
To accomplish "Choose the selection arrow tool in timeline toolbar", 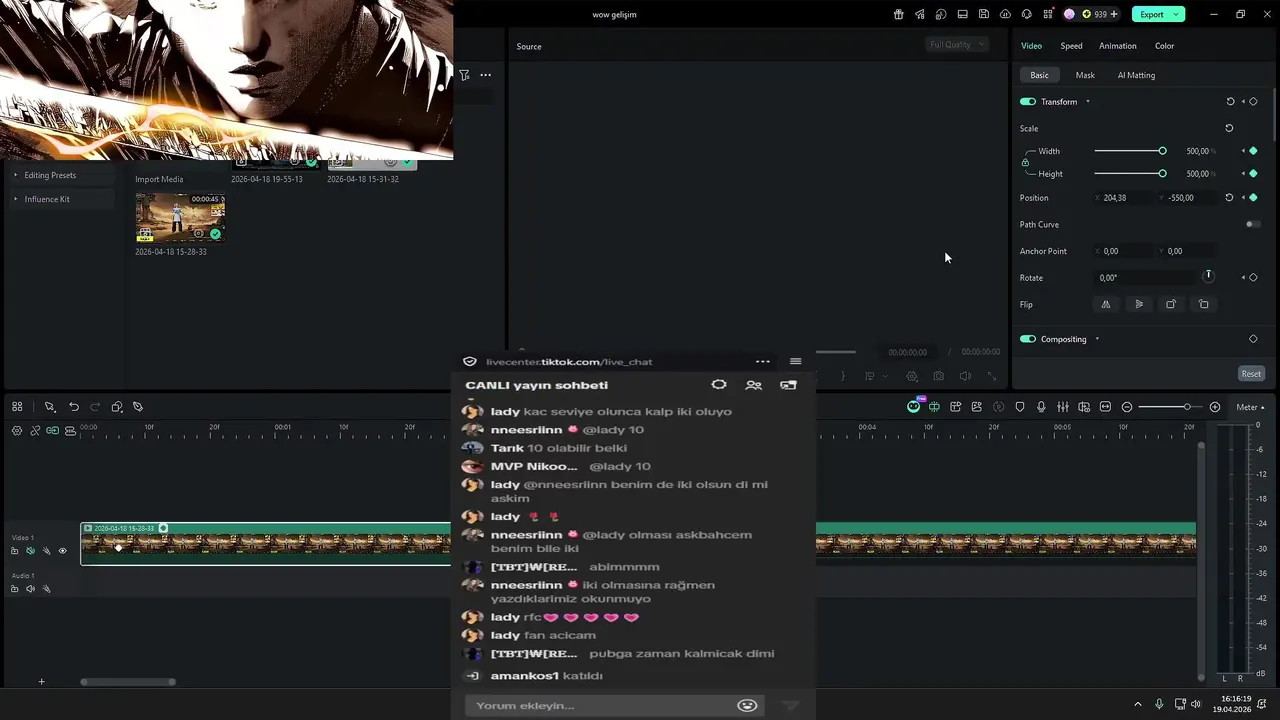I will 49,407.
